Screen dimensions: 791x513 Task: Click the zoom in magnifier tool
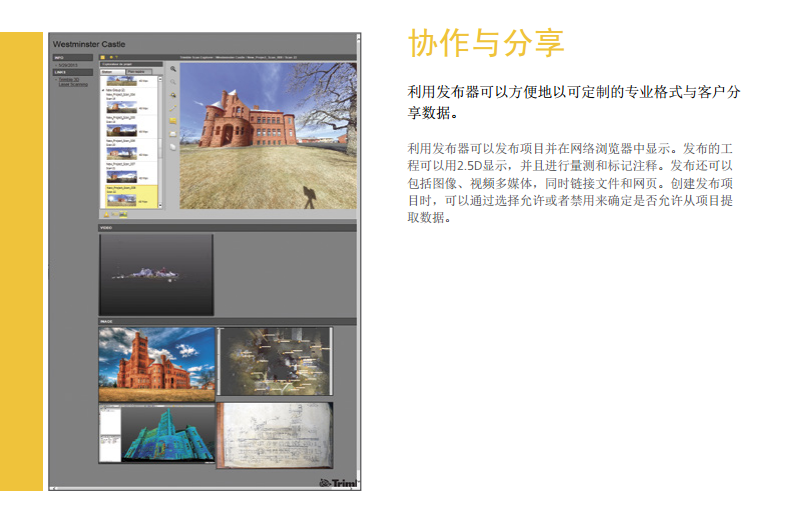pyautogui.click(x=172, y=69)
